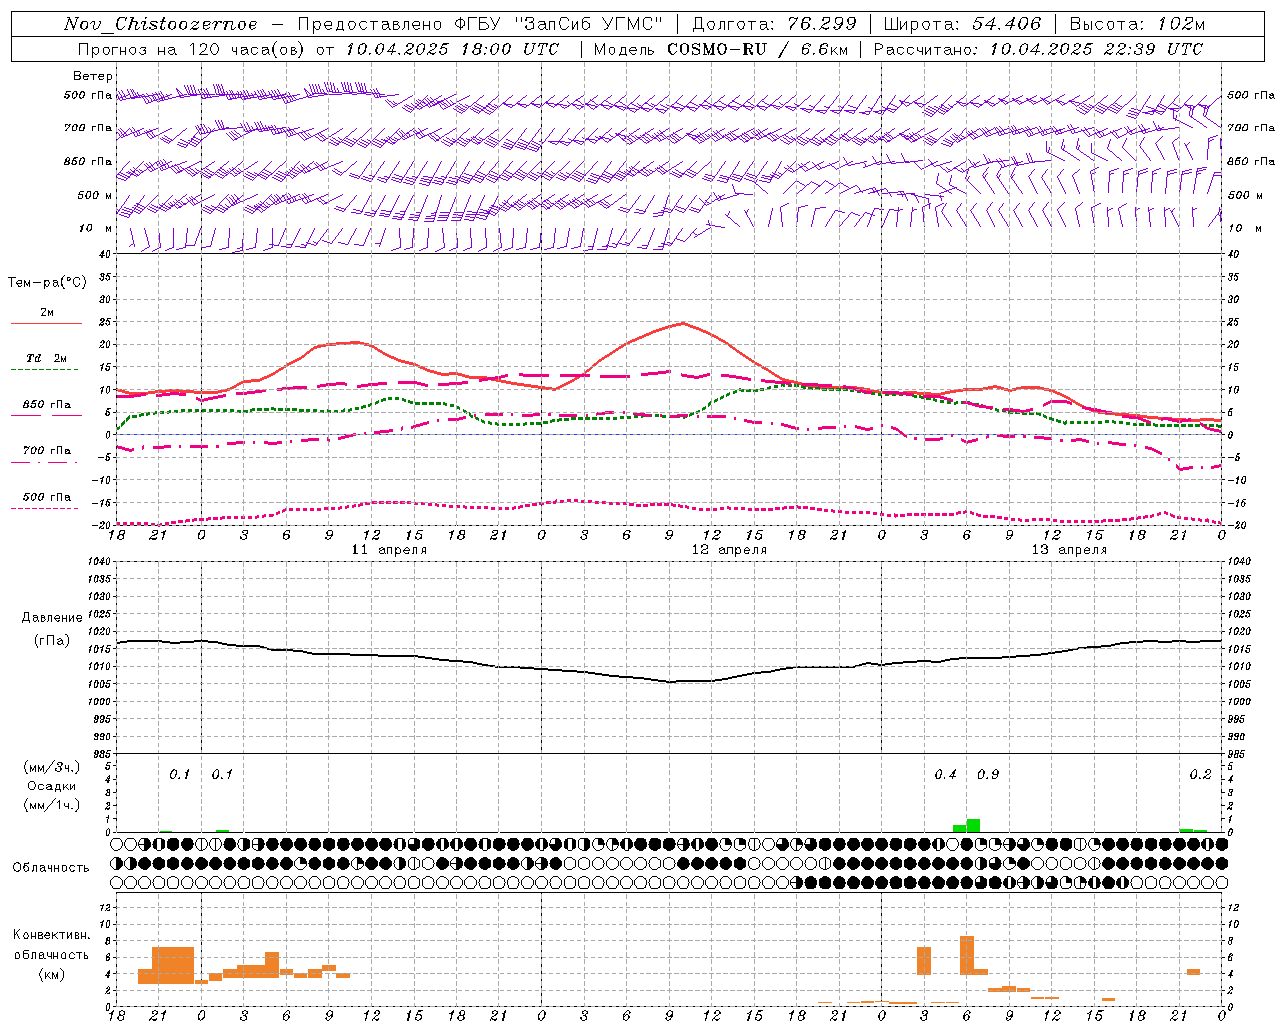Click the (гПа) unit under Давление
The width and height of the screenshot is (1280, 1024).
pos(52,641)
